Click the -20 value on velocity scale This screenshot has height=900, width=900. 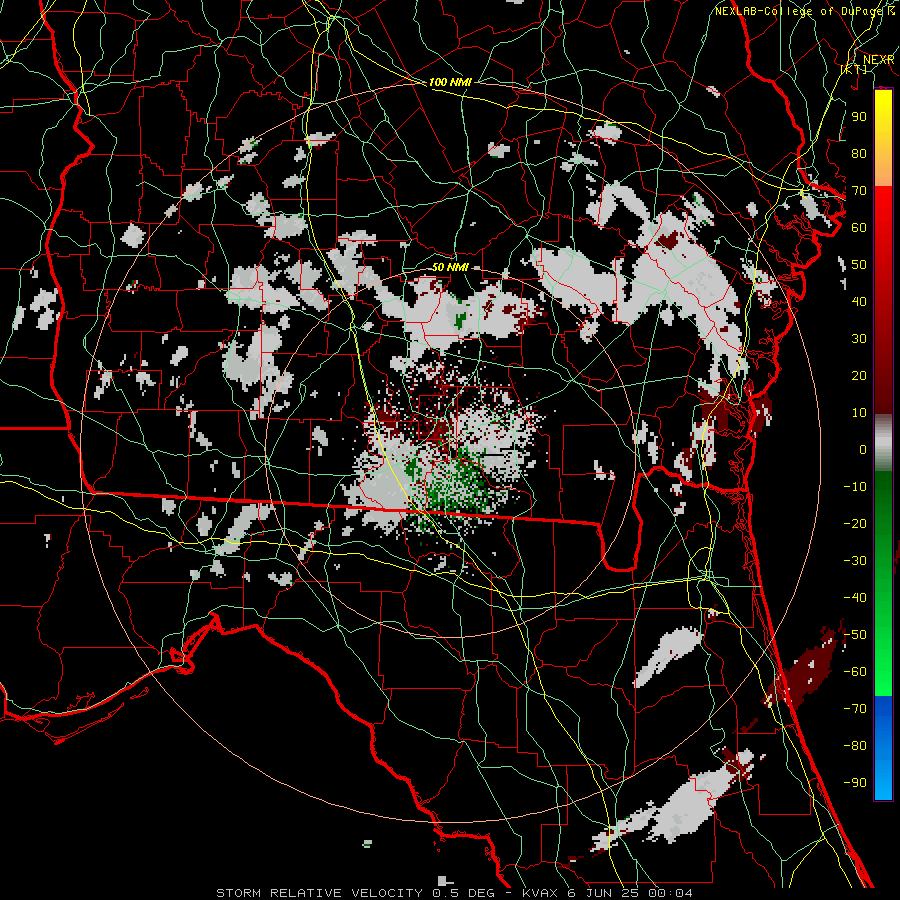click(x=855, y=524)
